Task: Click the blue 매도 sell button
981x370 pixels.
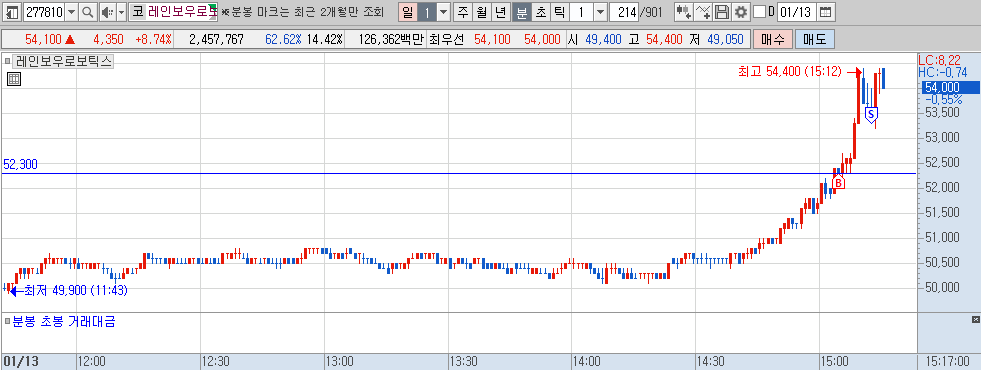Action: pyautogui.click(x=815, y=39)
